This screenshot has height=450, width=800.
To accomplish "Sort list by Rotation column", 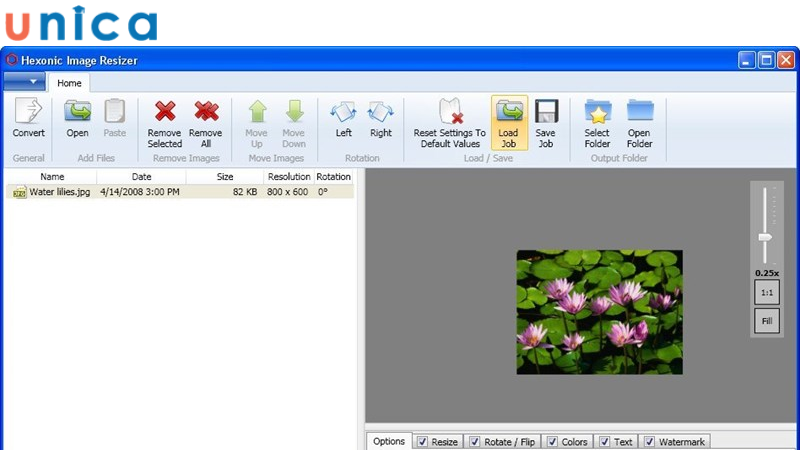I will pyautogui.click(x=333, y=177).
